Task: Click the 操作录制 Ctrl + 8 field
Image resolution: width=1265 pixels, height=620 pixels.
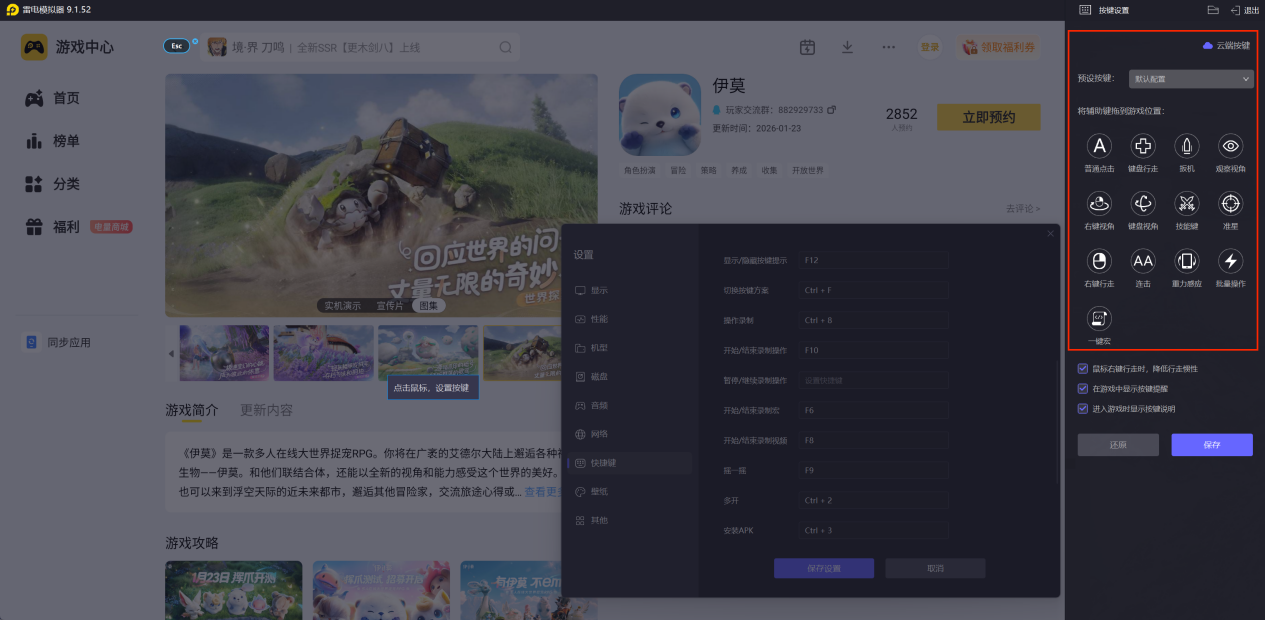Action: click(872, 320)
